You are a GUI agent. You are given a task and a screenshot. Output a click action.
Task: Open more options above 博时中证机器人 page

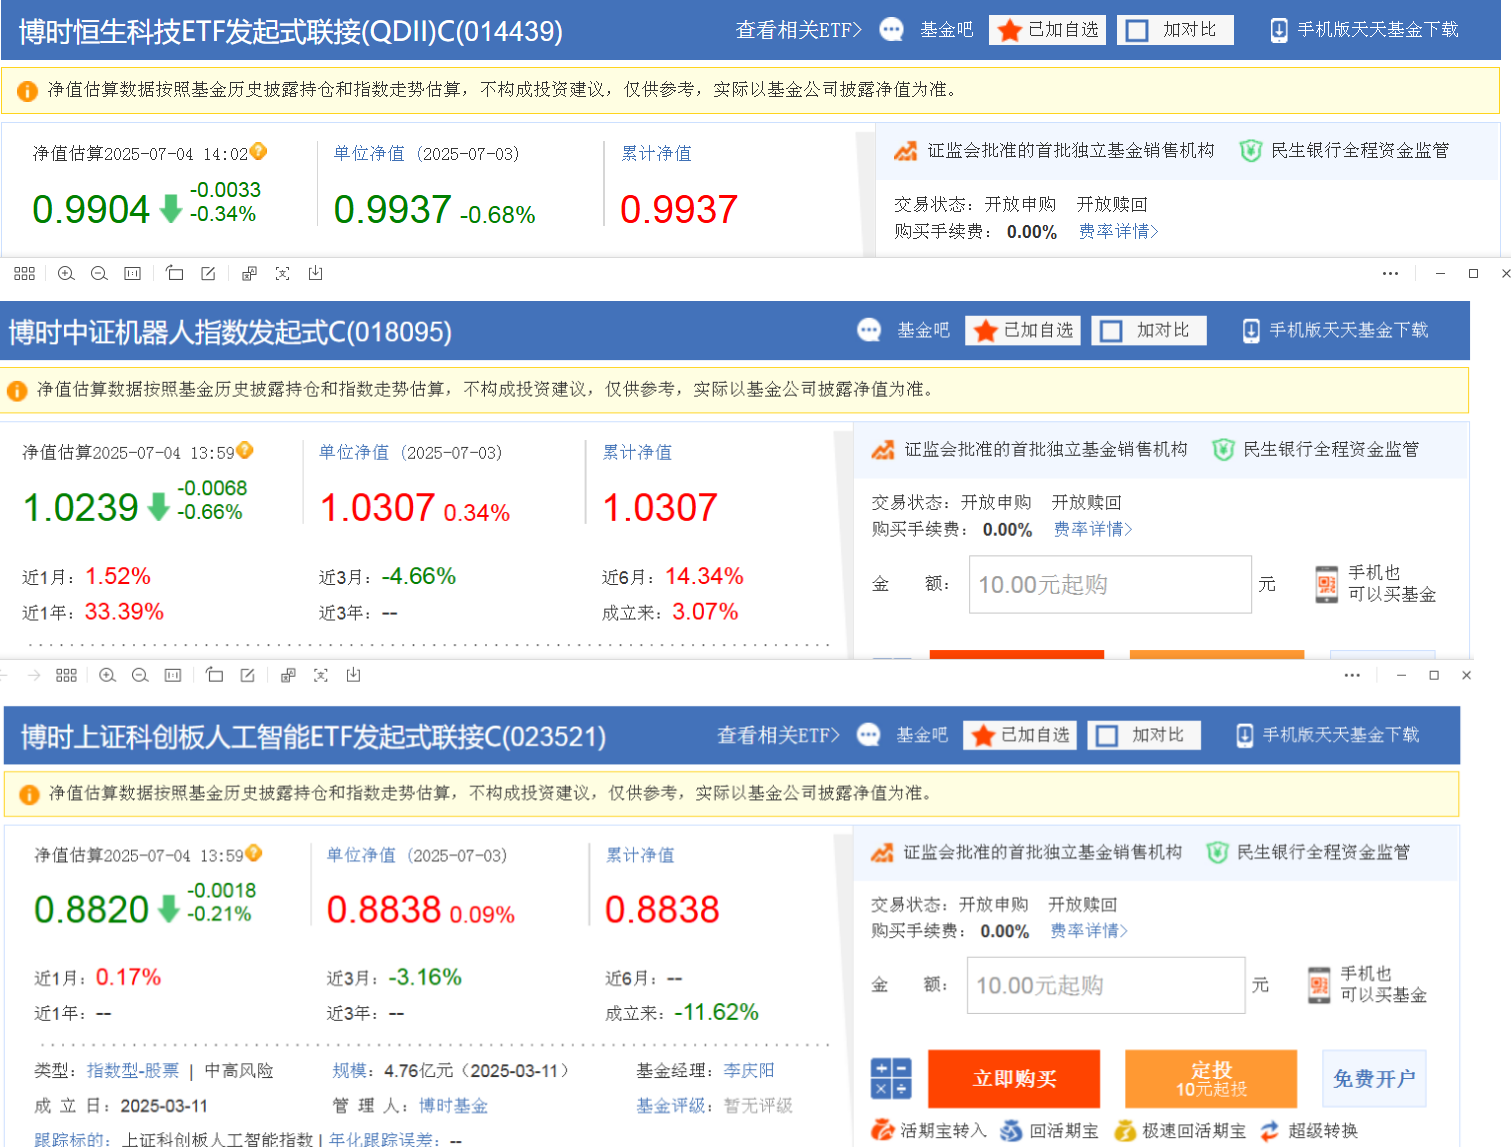[1390, 273]
